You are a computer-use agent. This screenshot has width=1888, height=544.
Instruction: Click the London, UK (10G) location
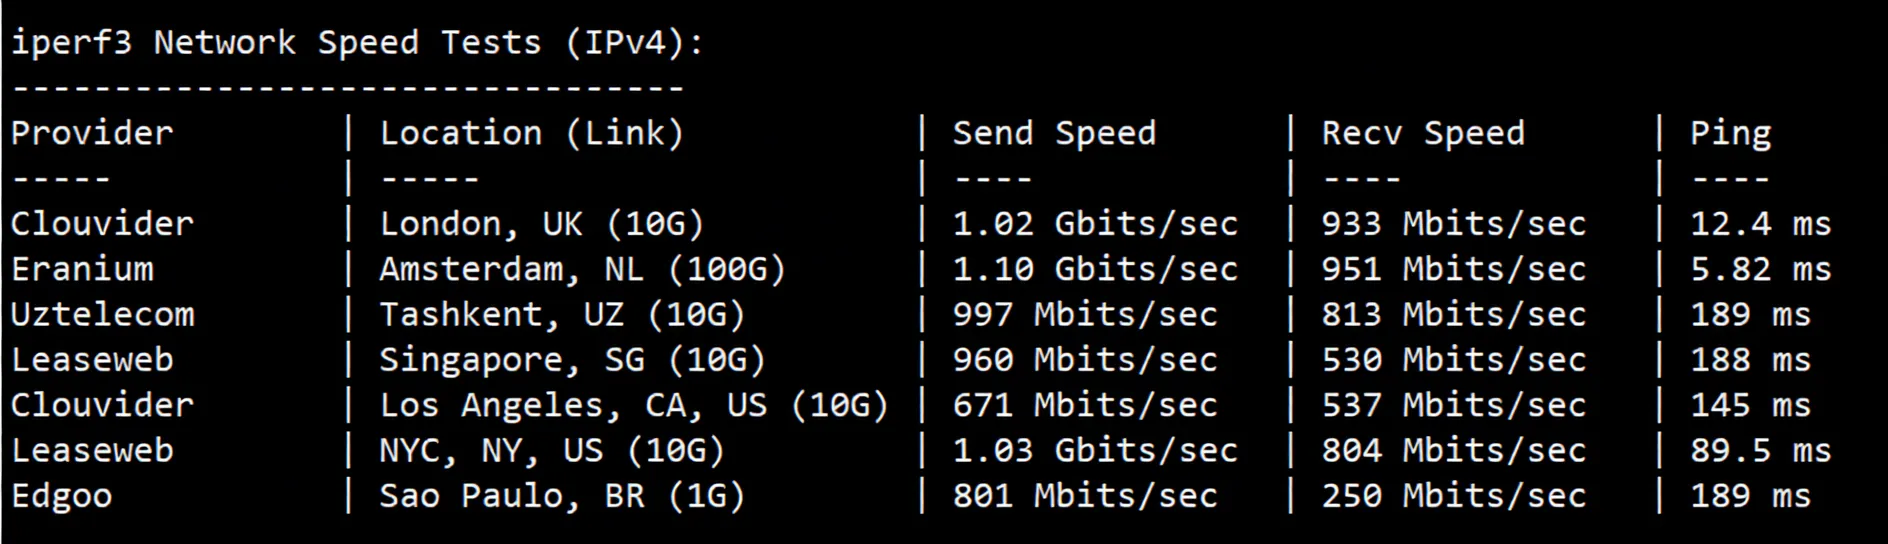[541, 224]
